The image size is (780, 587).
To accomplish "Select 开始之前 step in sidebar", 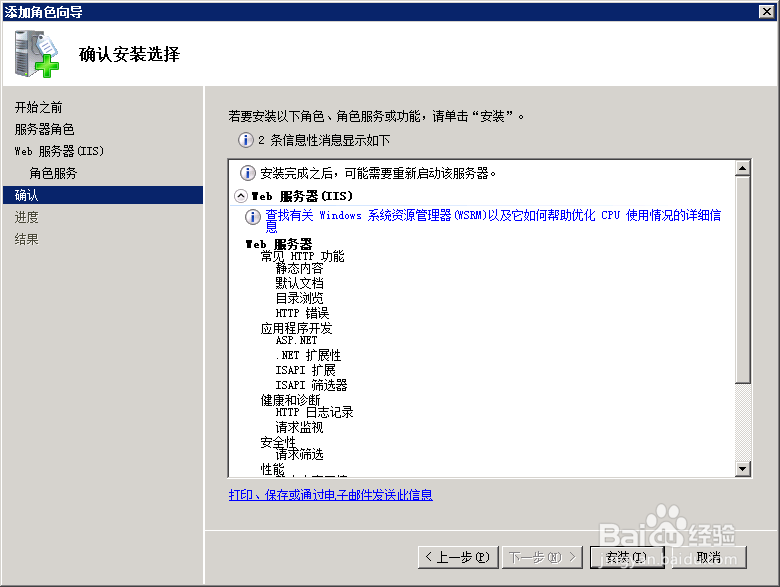I will (x=38, y=107).
